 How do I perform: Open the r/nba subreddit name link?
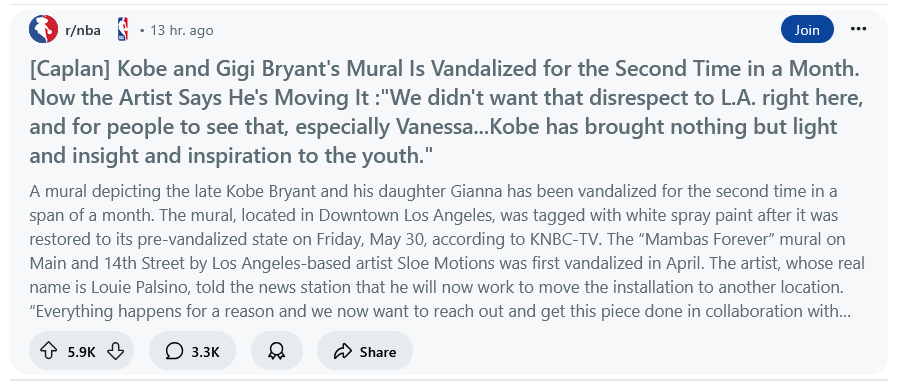pyautogui.click(x=83, y=30)
